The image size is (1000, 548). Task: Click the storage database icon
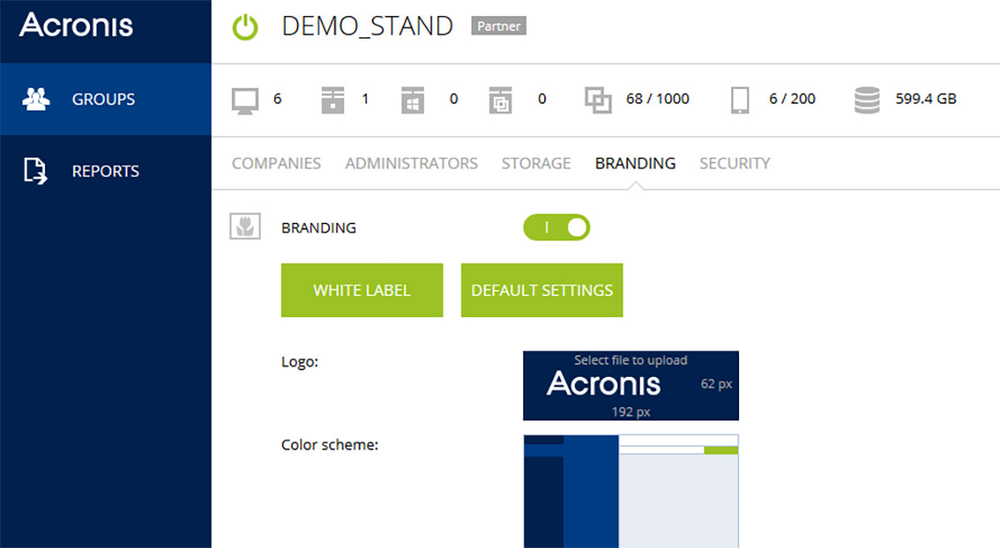pyautogui.click(x=867, y=100)
